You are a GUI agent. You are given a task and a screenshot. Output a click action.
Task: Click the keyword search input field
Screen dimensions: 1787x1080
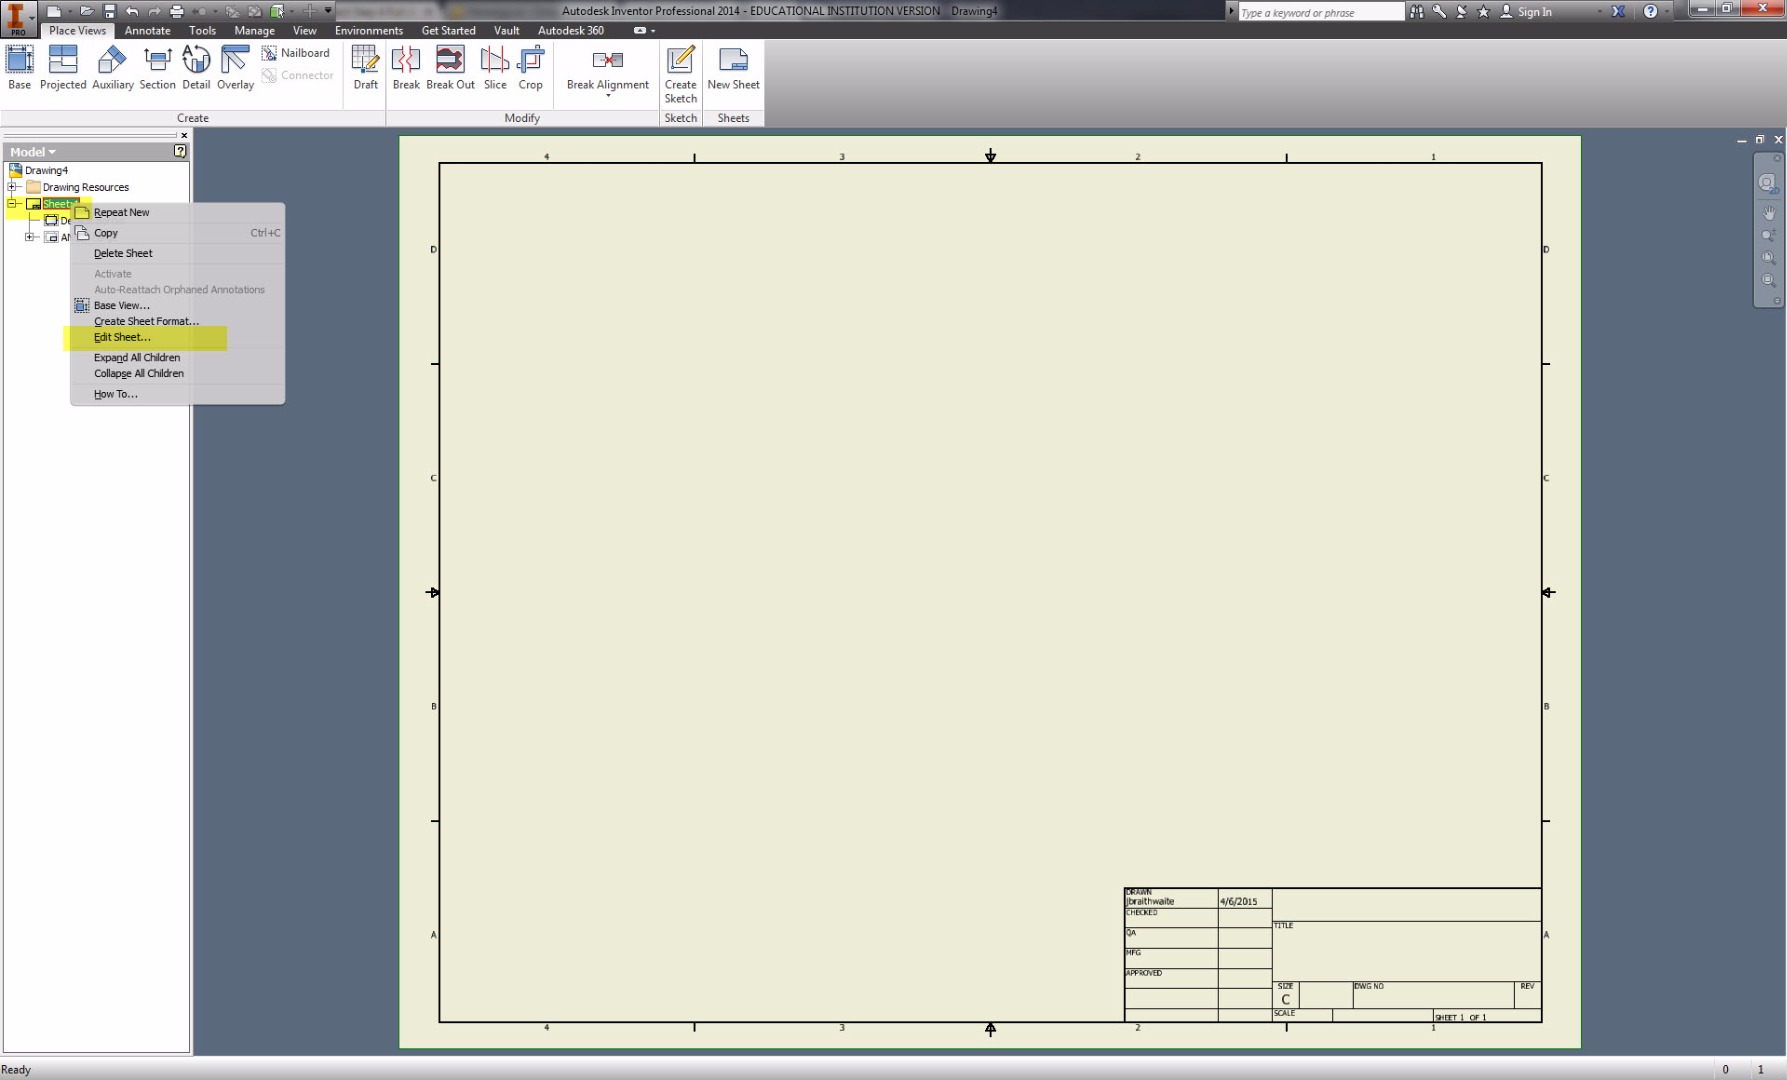pyautogui.click(x=1321, y=12)
